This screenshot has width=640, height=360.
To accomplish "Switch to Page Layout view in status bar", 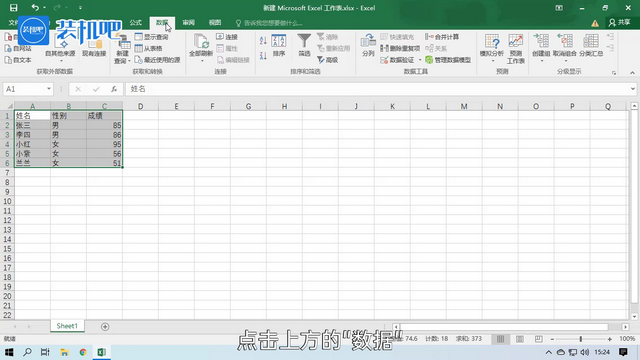I will click(520, 339).
